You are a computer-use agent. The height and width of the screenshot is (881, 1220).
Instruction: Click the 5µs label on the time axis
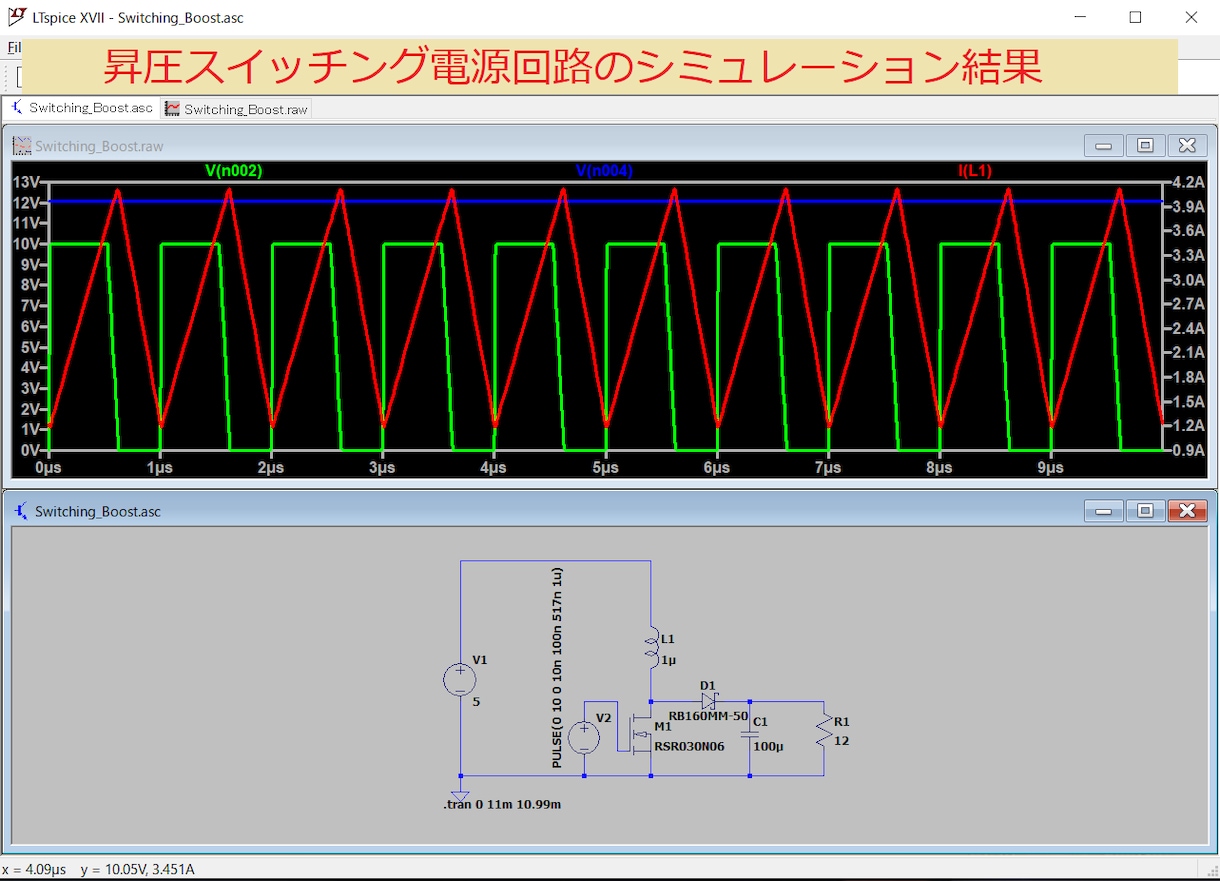tap(605, 467)
